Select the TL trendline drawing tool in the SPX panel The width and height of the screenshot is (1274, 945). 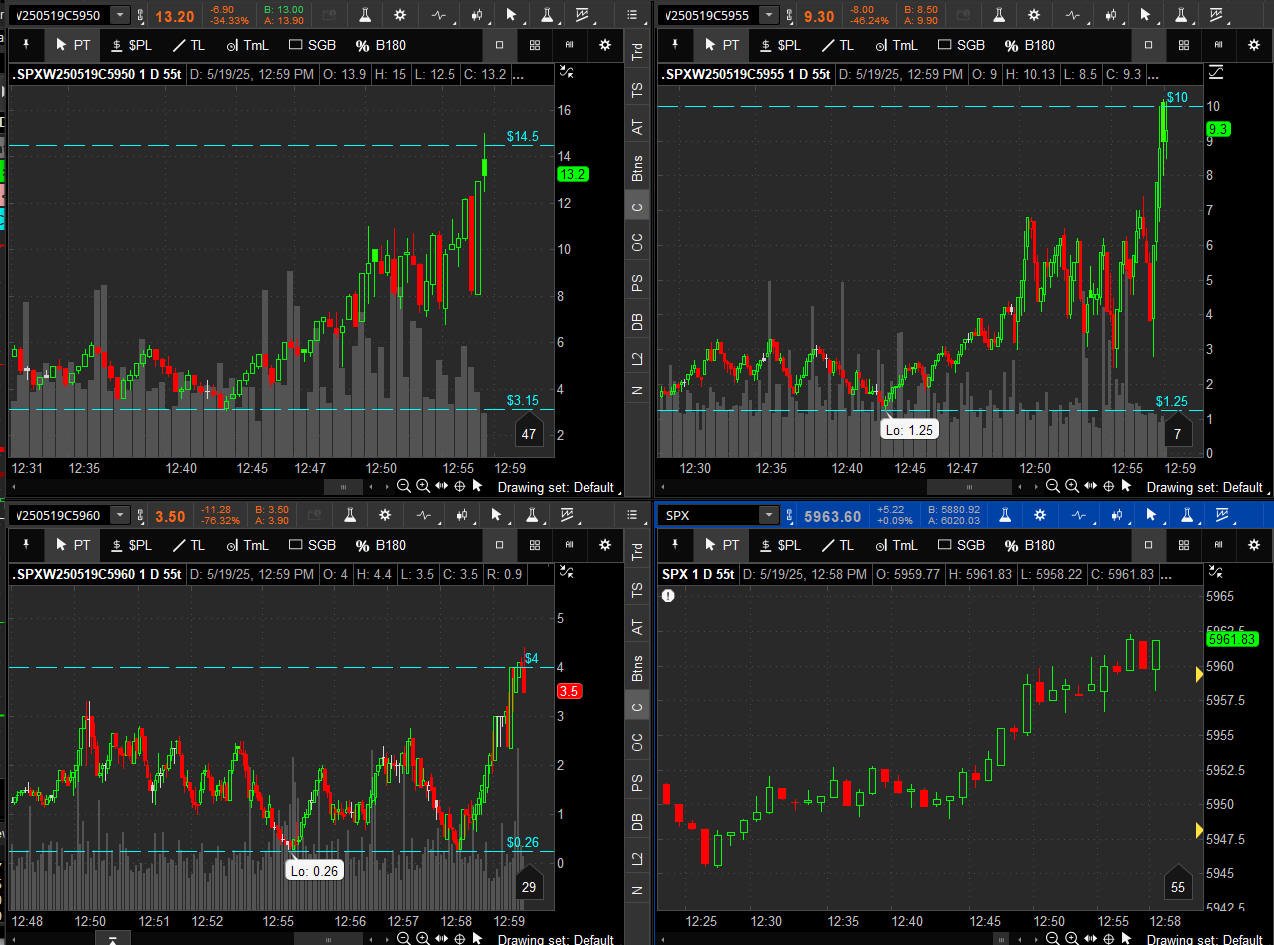[836, 545]
